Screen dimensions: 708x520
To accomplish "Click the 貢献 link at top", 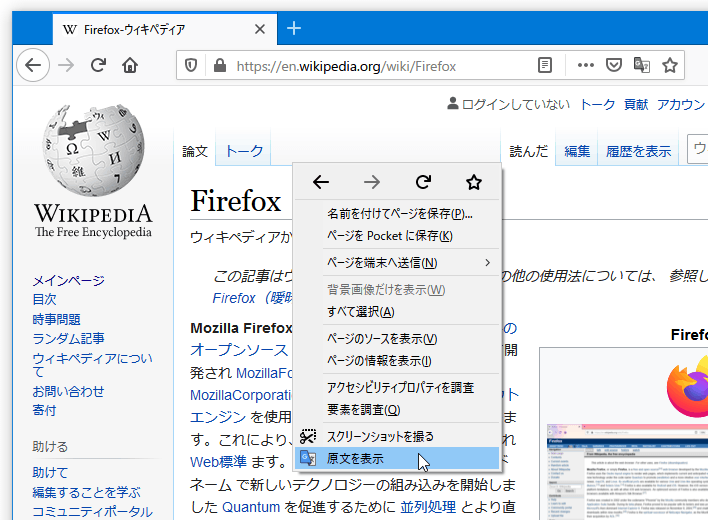I will [636, 105].
